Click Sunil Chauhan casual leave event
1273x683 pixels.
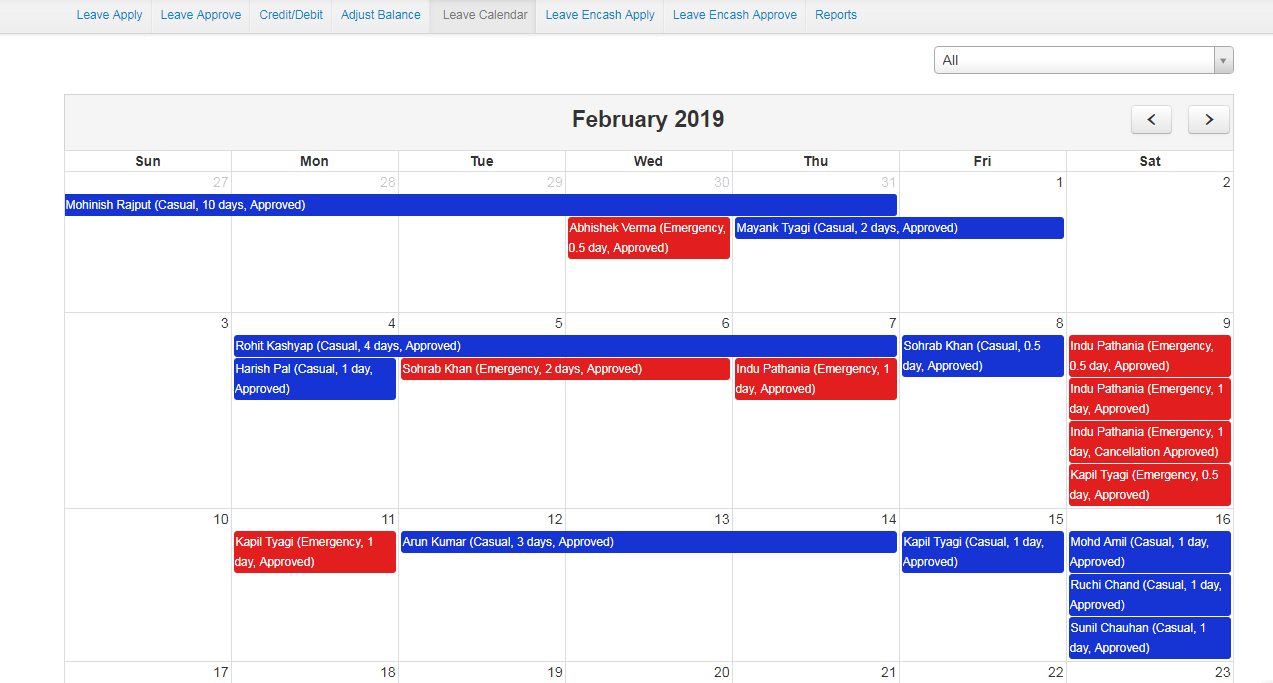[1149, 638]
